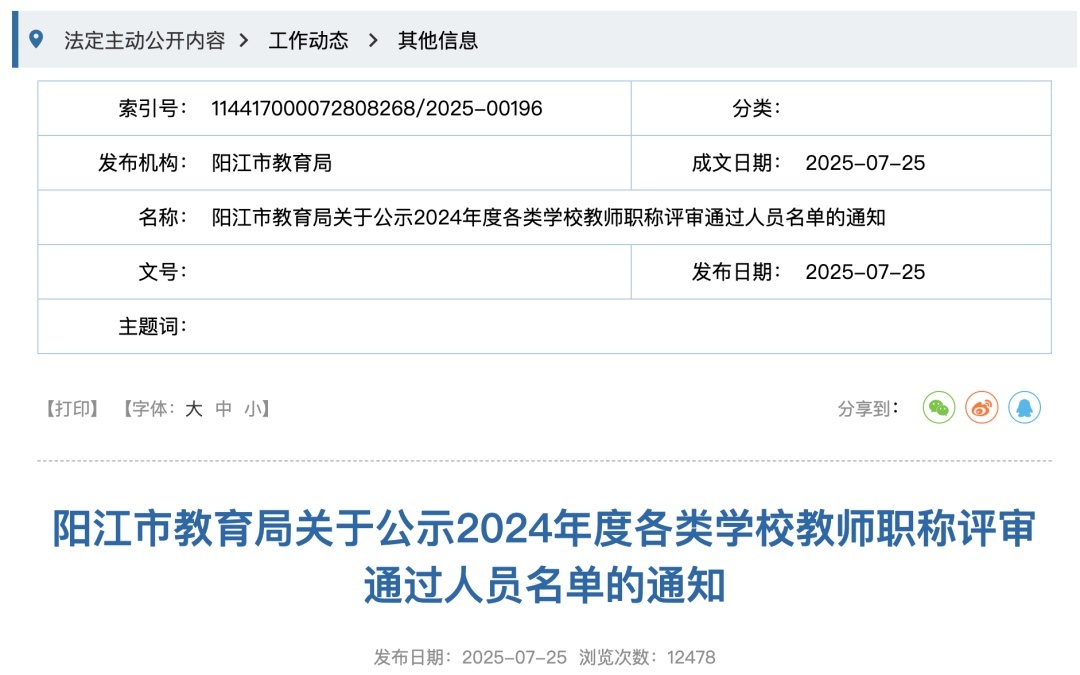The width and height of the screenshot is (1080, 675).
Task: Set font size to medium (中)
Action: click(224, 408)
